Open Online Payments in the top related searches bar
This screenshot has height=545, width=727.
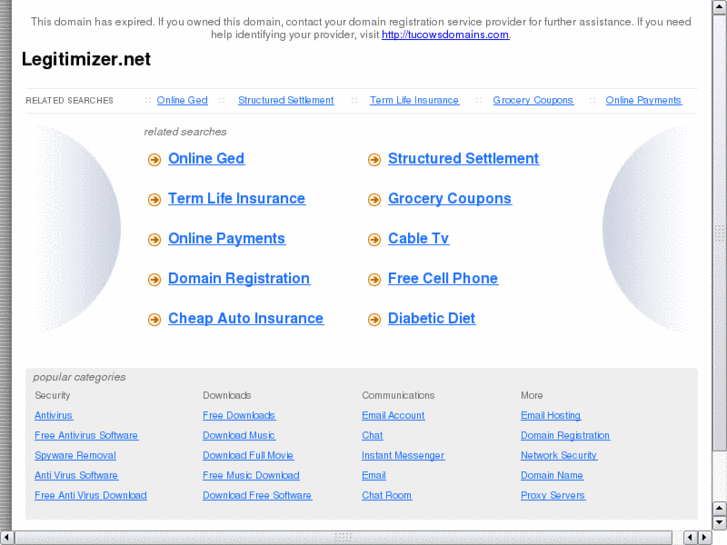point(643,100)
